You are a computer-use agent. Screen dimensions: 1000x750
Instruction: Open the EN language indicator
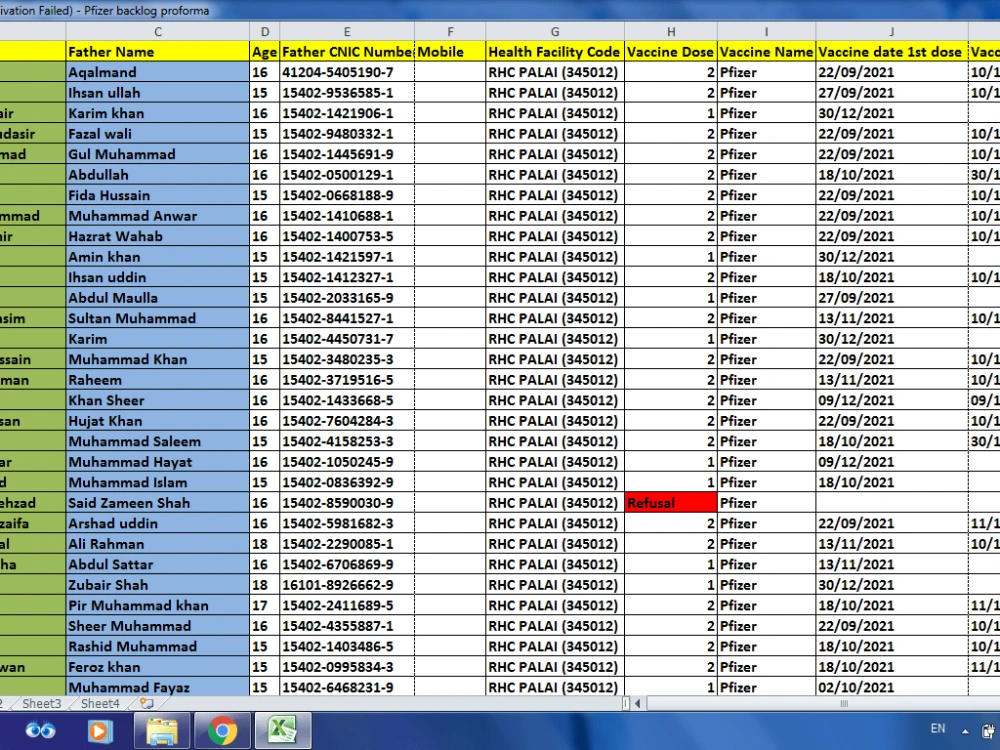tap(938, 728)
